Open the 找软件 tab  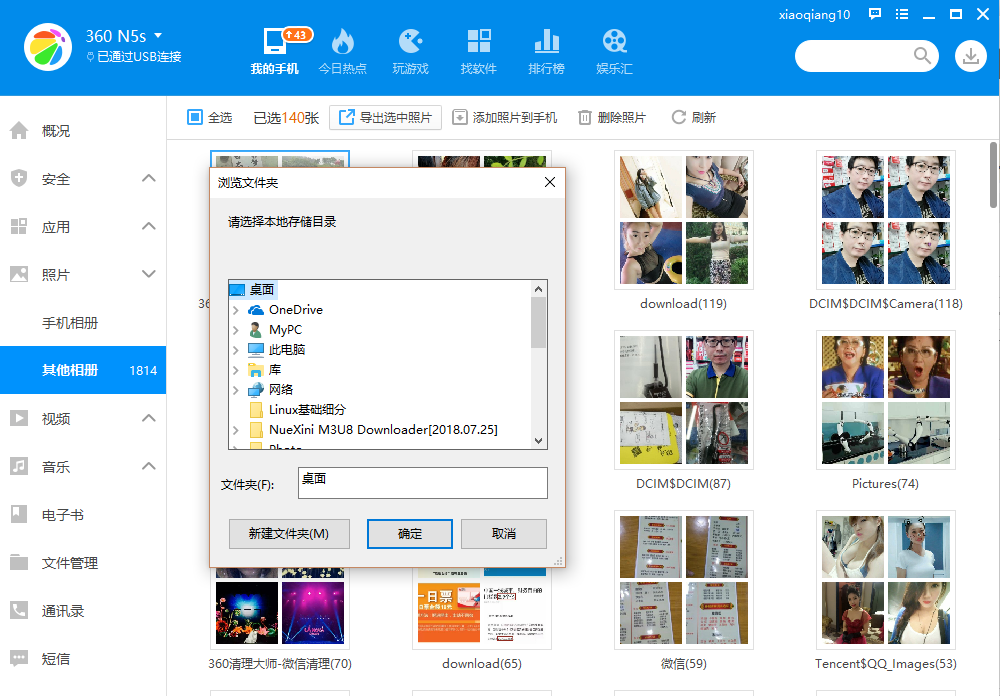point(478,51)
